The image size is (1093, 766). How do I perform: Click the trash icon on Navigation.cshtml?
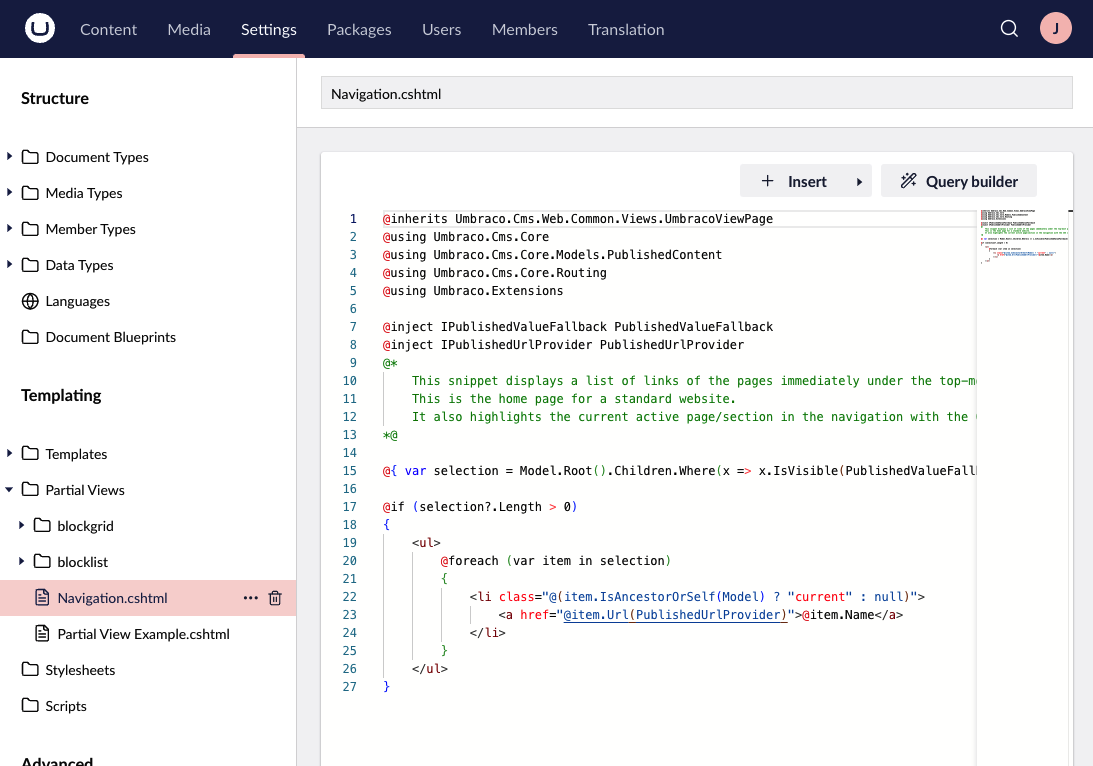click(x=275, y=598)
